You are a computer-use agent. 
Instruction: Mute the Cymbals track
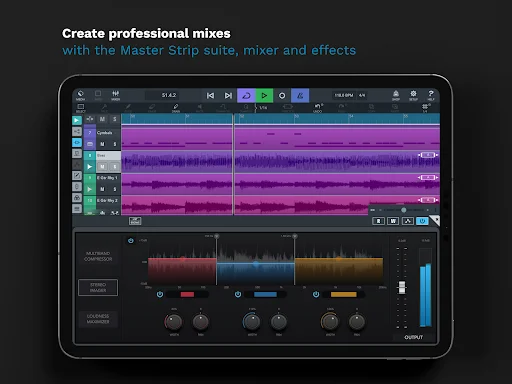click(102, 144)
